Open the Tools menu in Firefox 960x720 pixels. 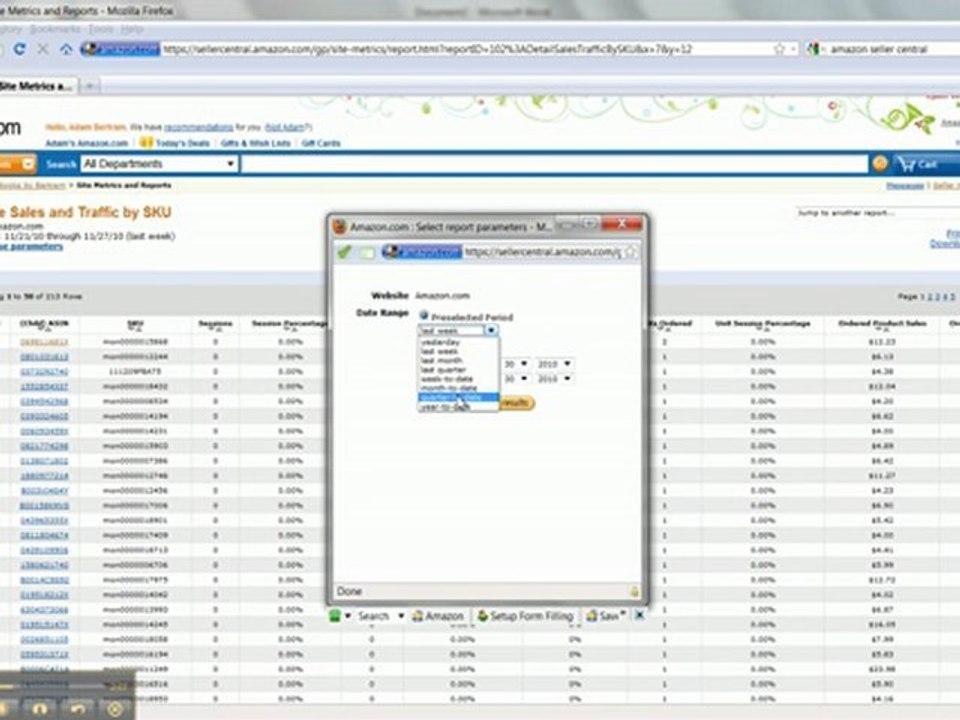coord(102,29)
